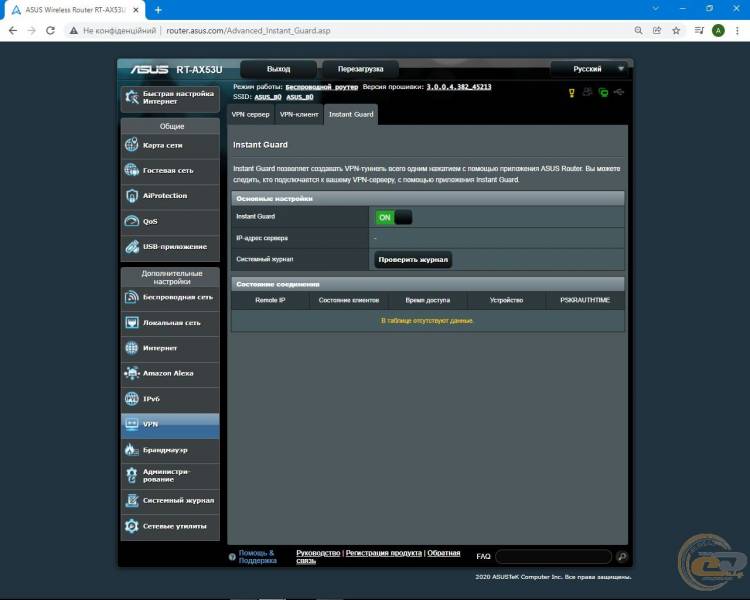This screenshot has height=600, width=750.
Task: Open the Quick Internet Setup icon
Action: click(132, 97)
